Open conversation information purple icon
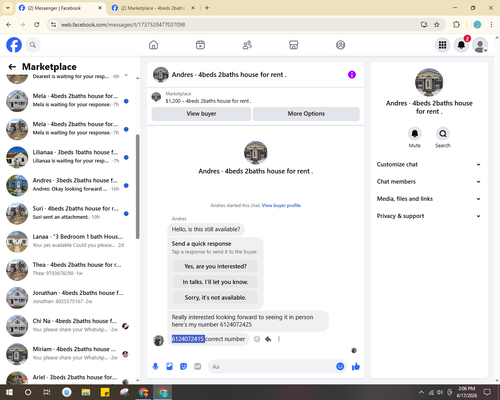 coord(352,75)
